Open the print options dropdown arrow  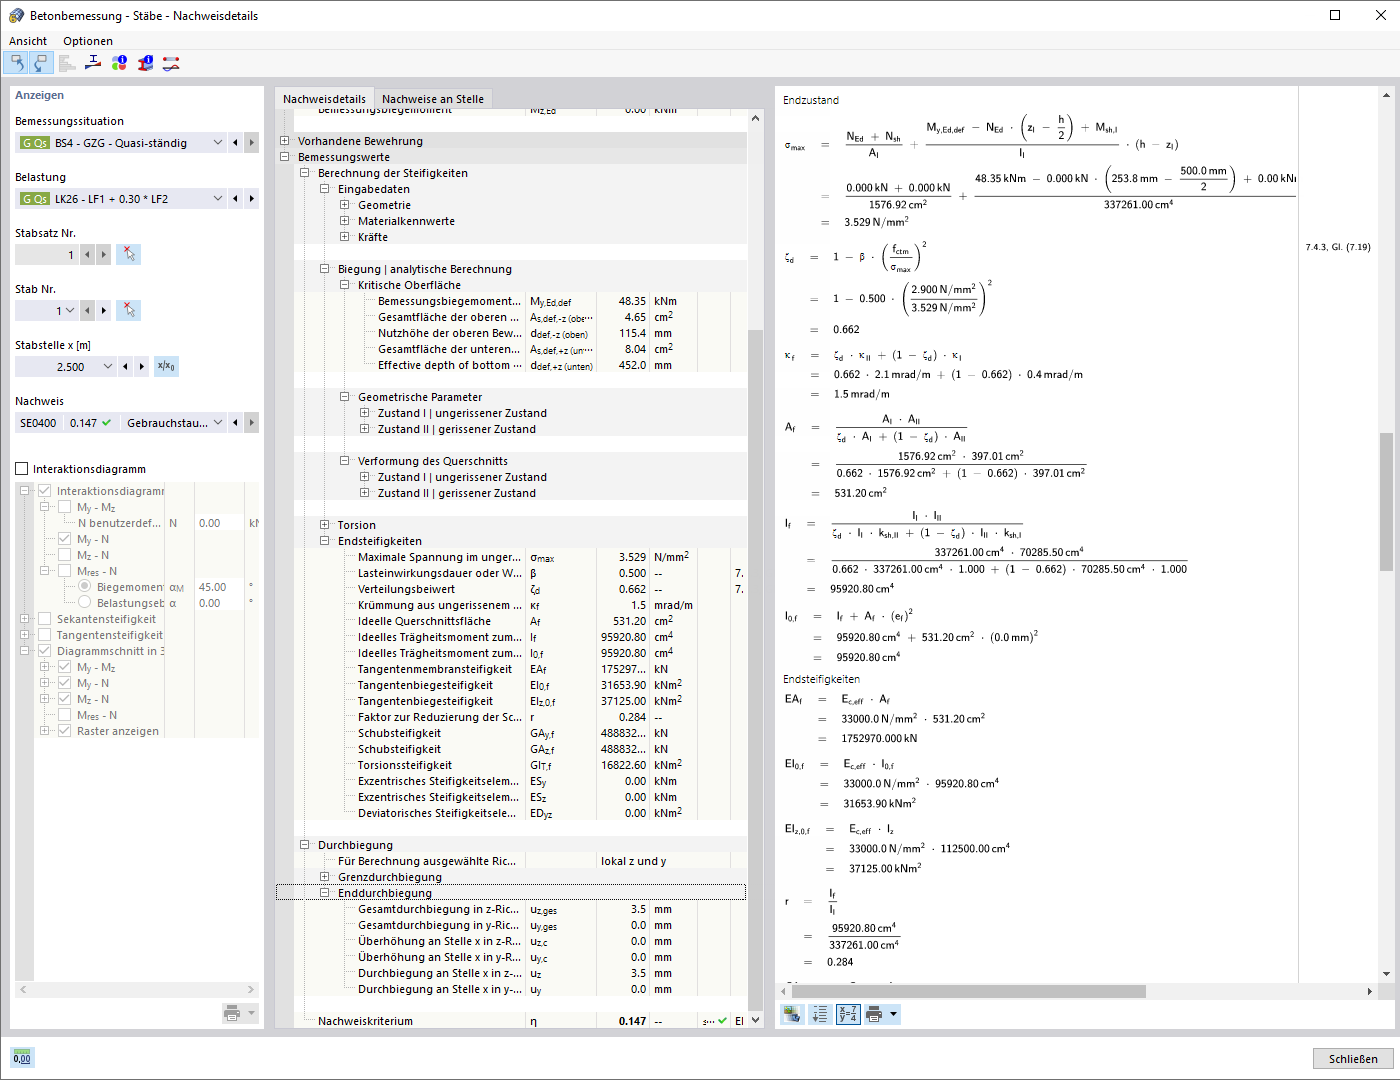click(893, 1014)
